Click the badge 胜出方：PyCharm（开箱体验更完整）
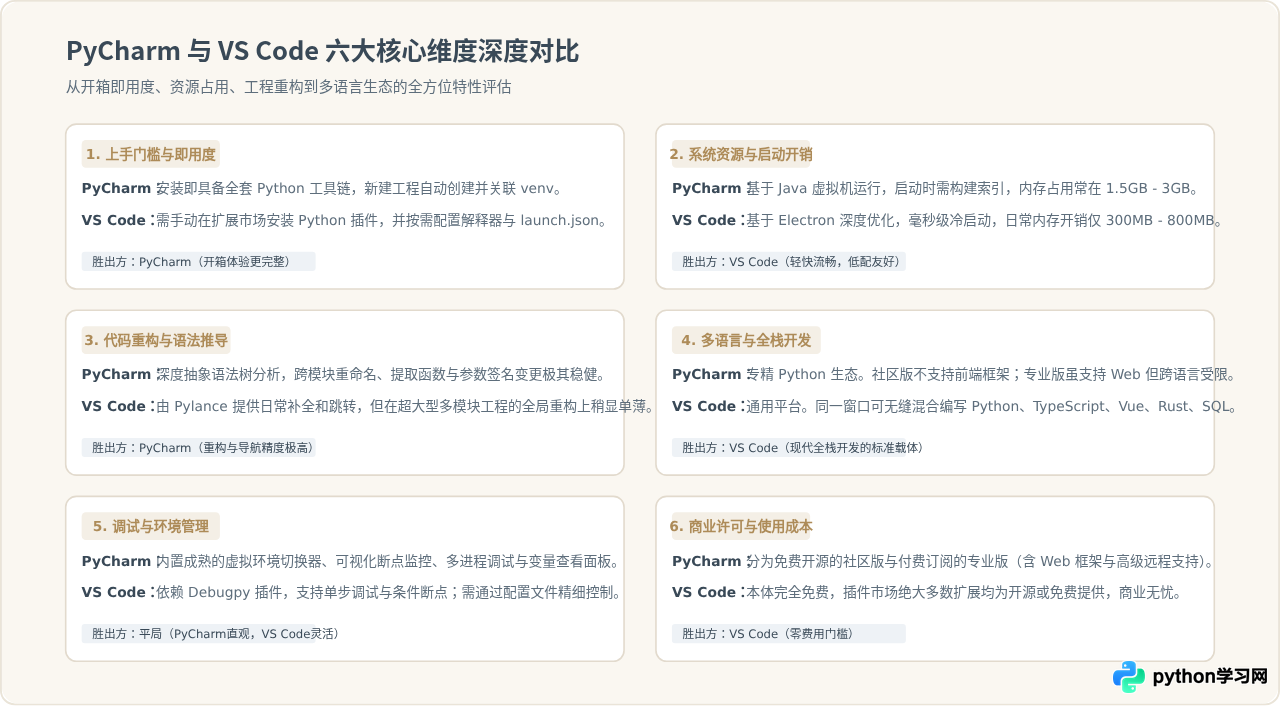 [x=199, y=262]
